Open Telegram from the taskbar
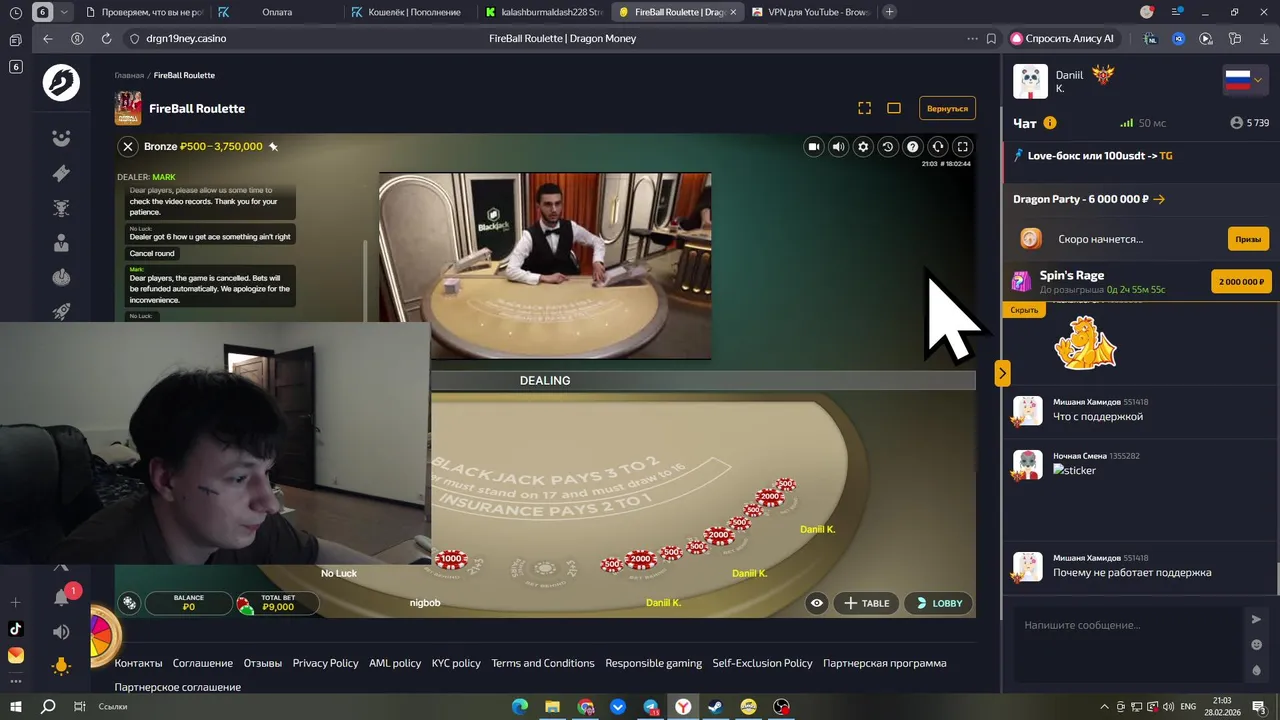Viewport: 1280px width, 720px height. click(651, 706)
